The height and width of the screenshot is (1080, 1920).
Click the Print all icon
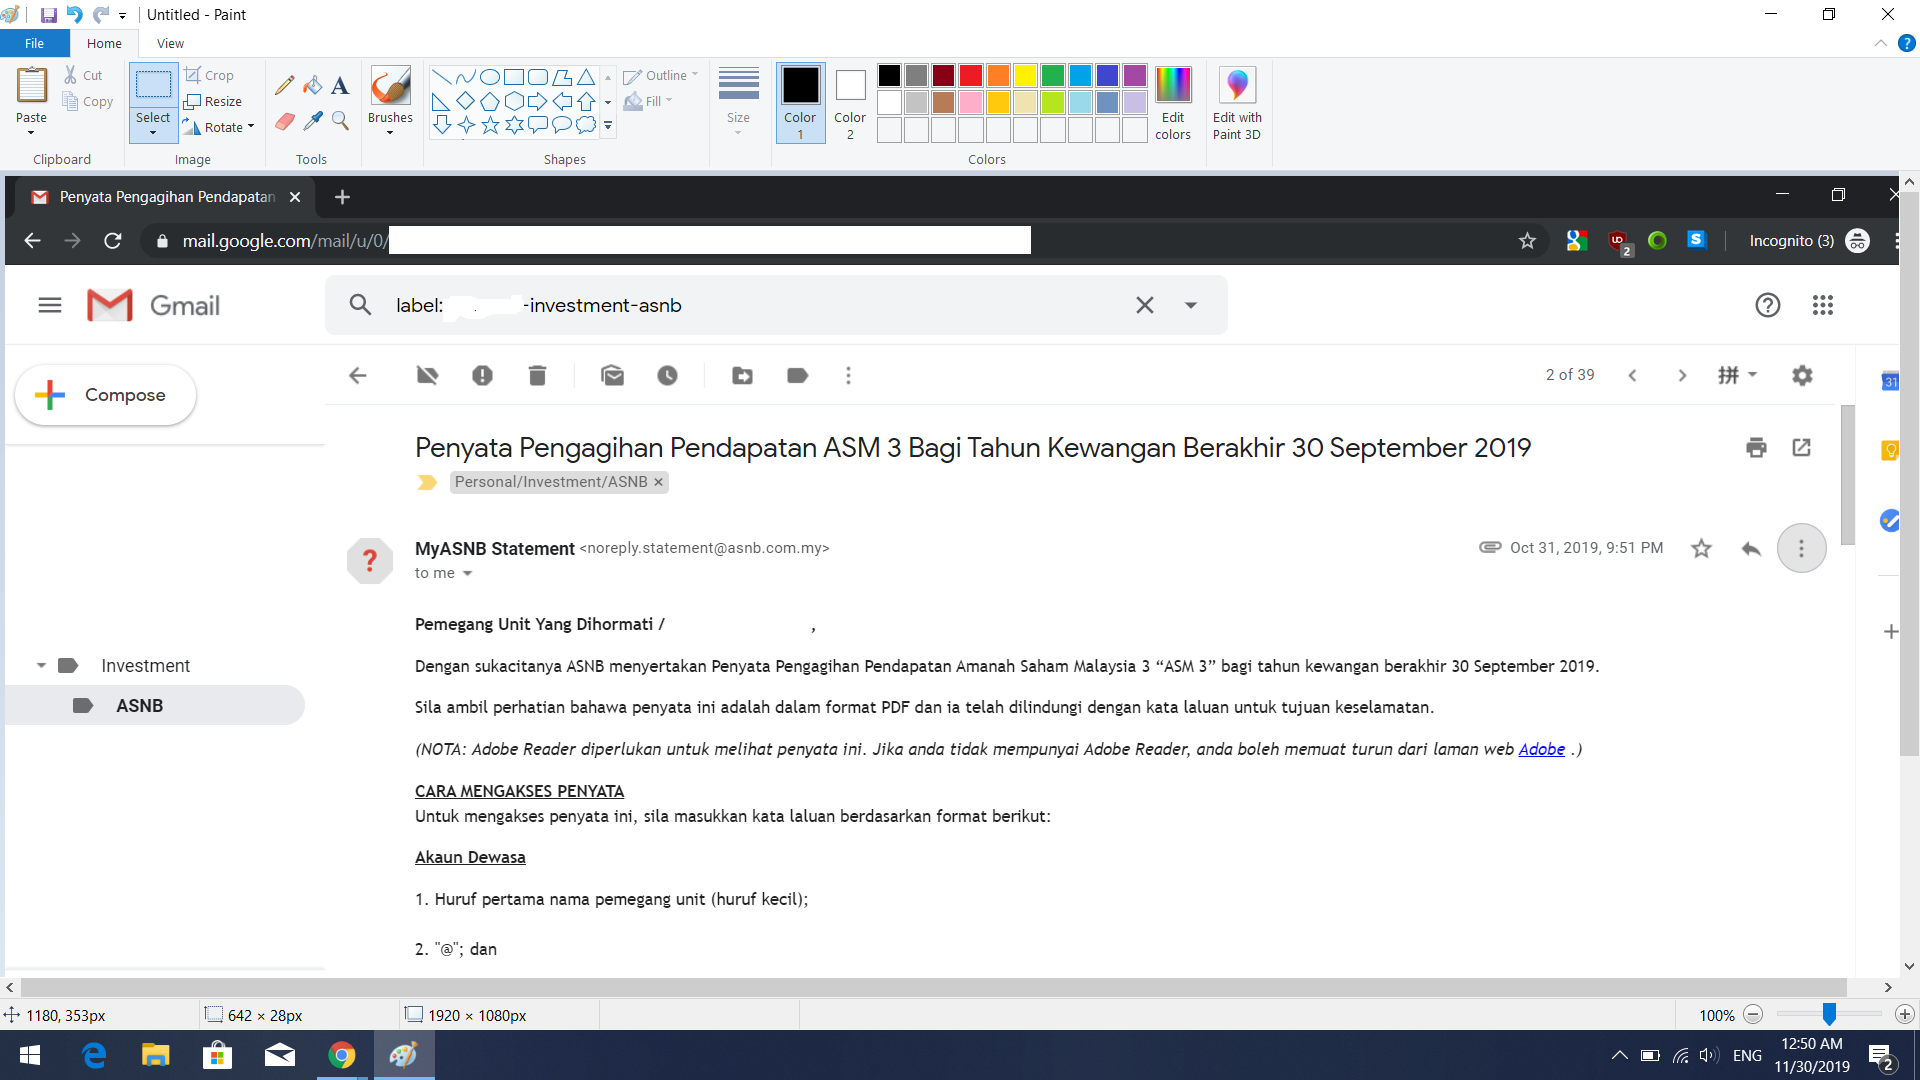[x=1756, y=448]
